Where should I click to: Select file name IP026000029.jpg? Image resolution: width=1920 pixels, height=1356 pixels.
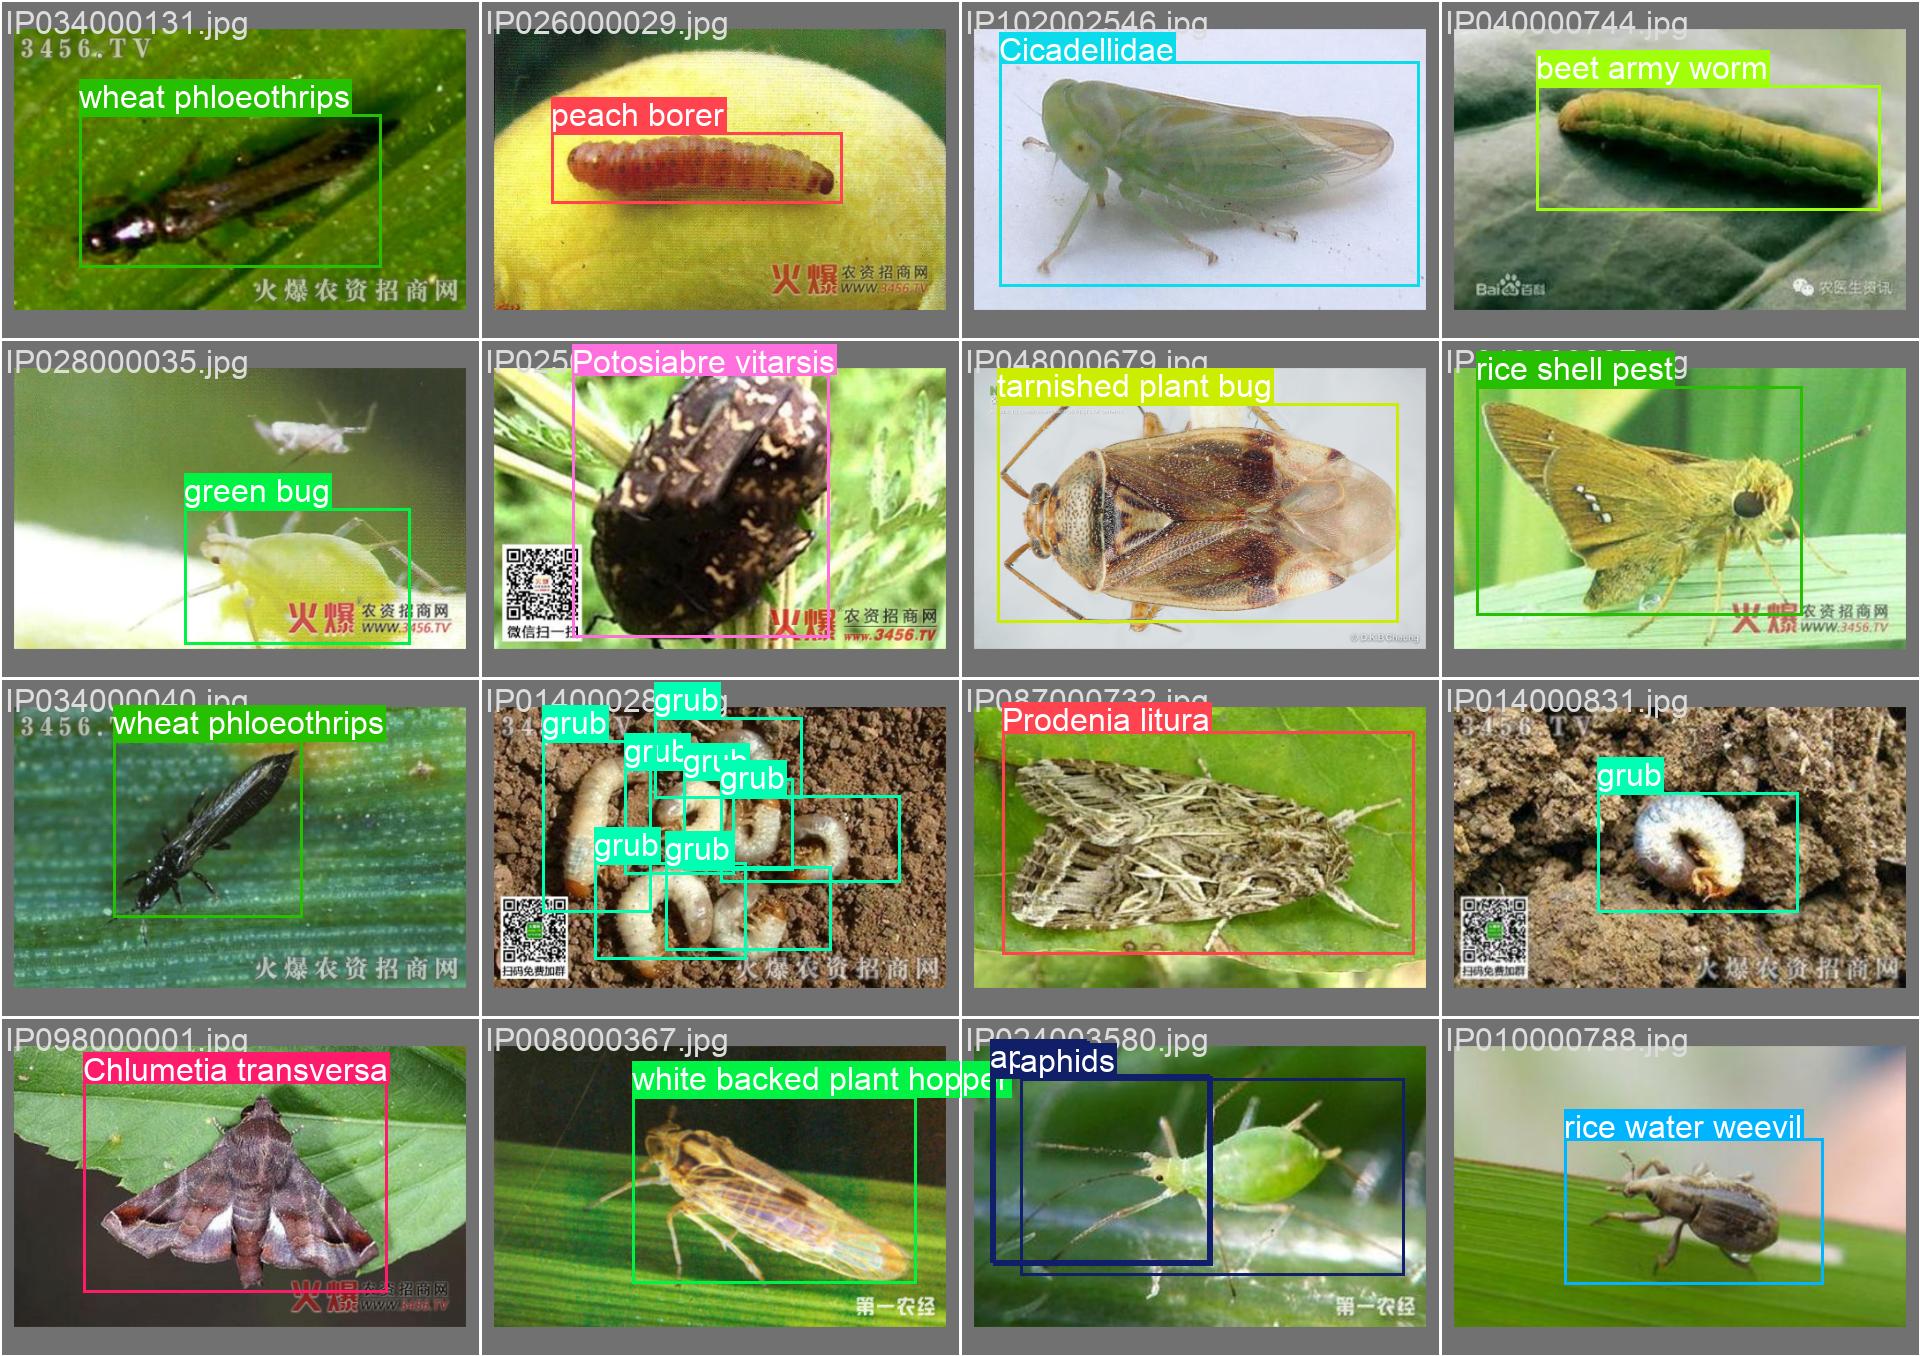pyautogui.click(x=607, y=22)
